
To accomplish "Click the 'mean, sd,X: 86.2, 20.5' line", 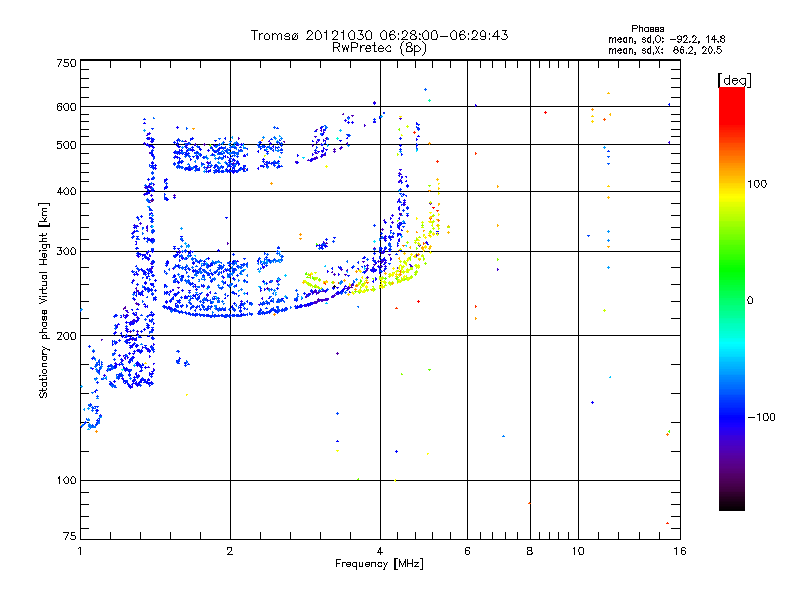I will [x=665, y=50].
